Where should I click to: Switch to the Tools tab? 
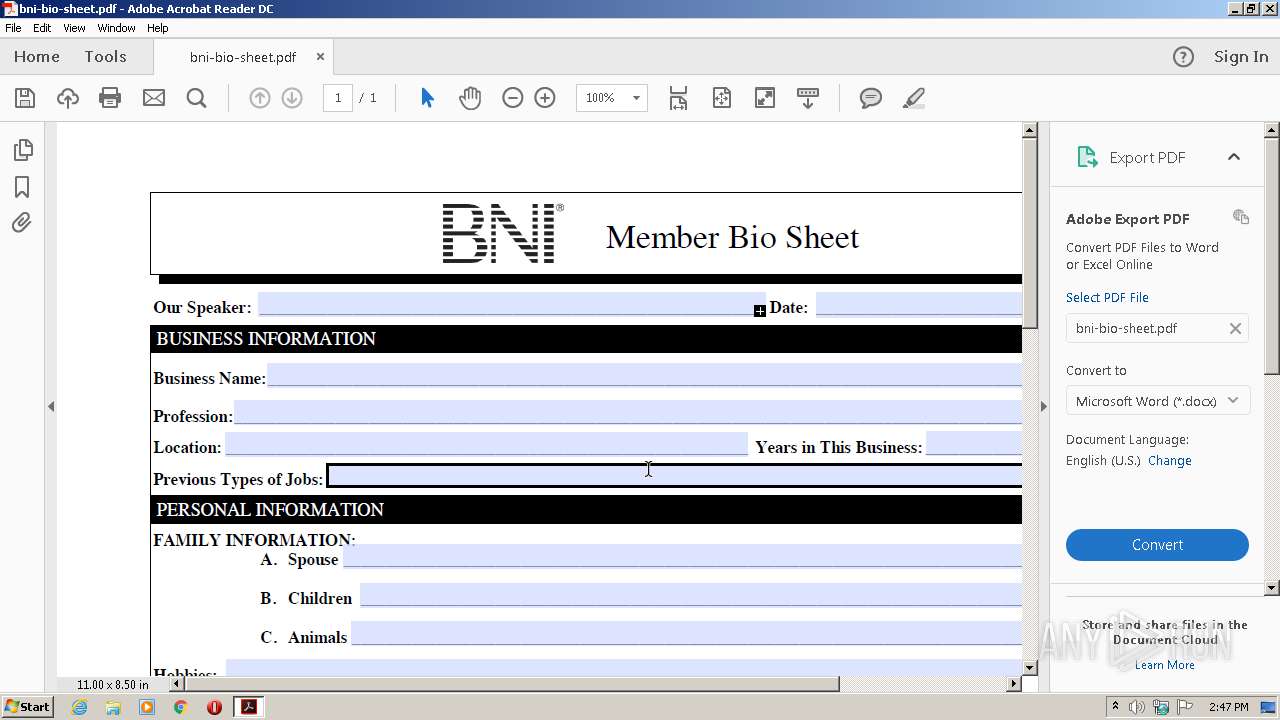point(105,57)
